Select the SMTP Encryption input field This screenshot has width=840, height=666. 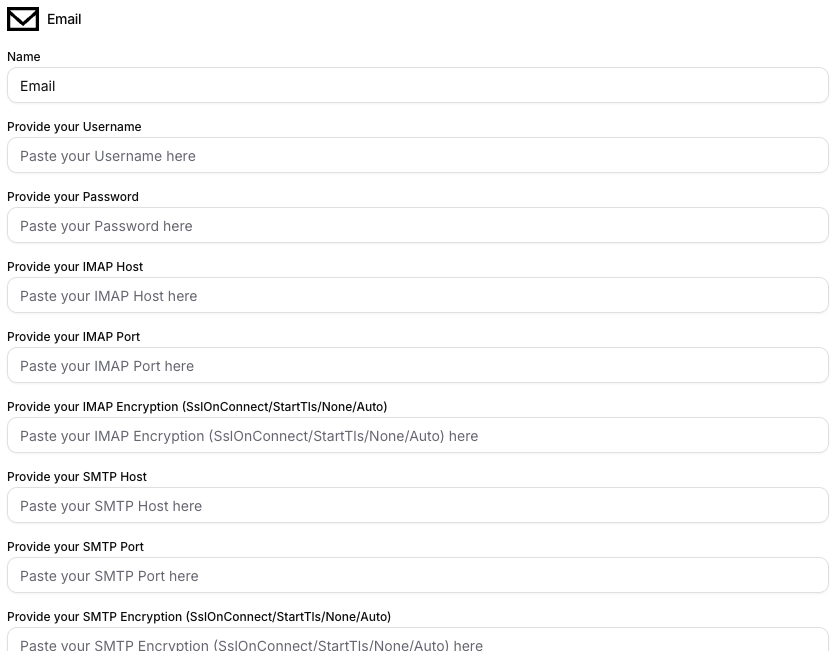[x=417, y=645]
